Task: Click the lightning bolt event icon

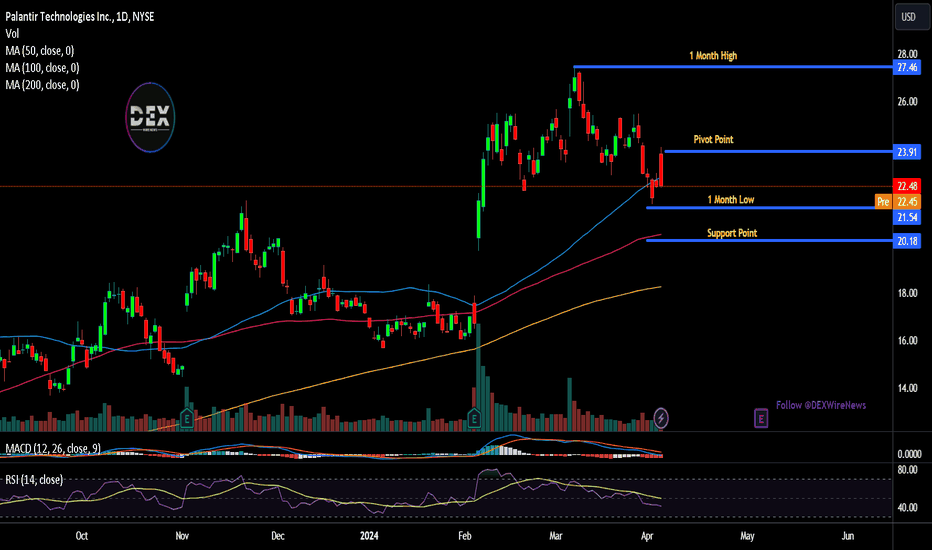Action: pos(661,419)
